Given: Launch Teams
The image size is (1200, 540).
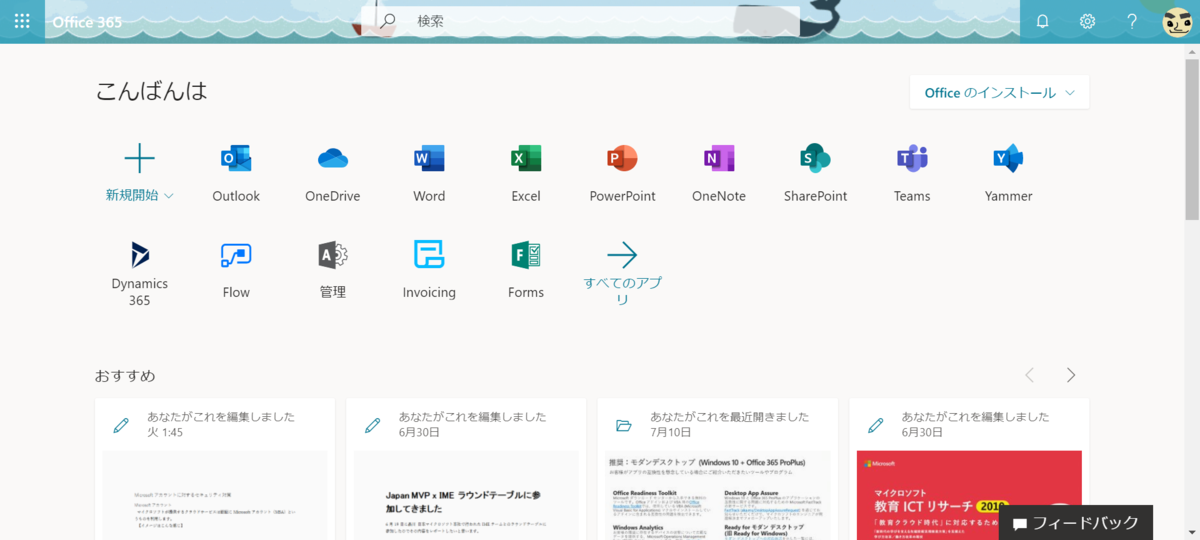Looking at the screenshot, I should pos(912,173).
